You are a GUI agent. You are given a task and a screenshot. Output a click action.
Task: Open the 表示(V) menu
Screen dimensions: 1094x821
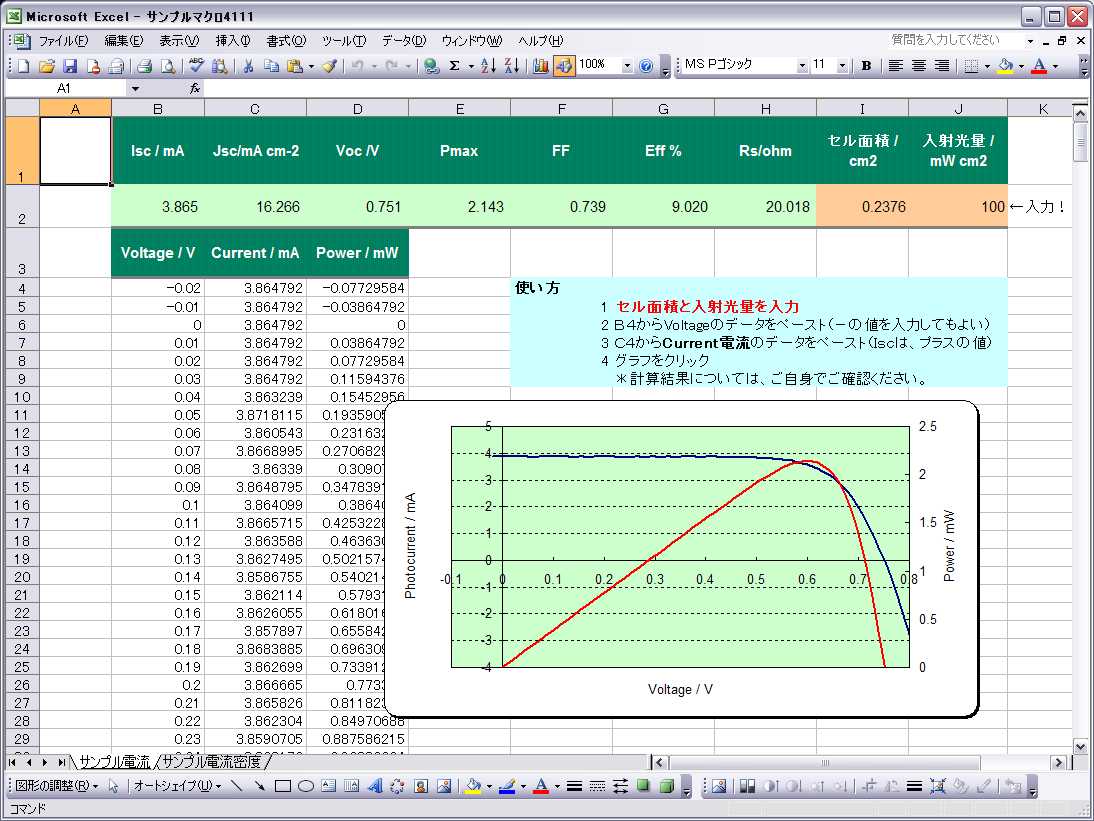click(179, 41)
